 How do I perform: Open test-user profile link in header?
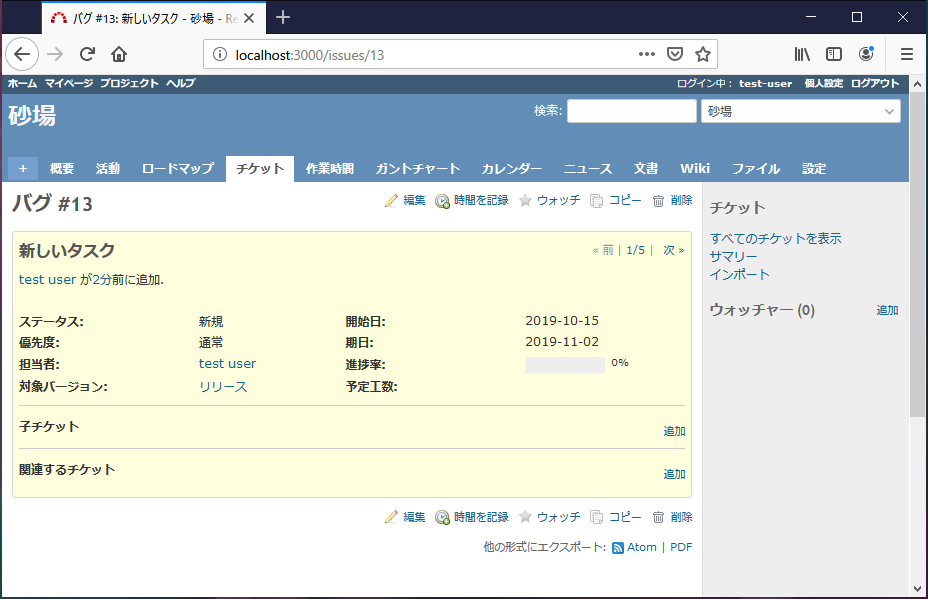765,83
